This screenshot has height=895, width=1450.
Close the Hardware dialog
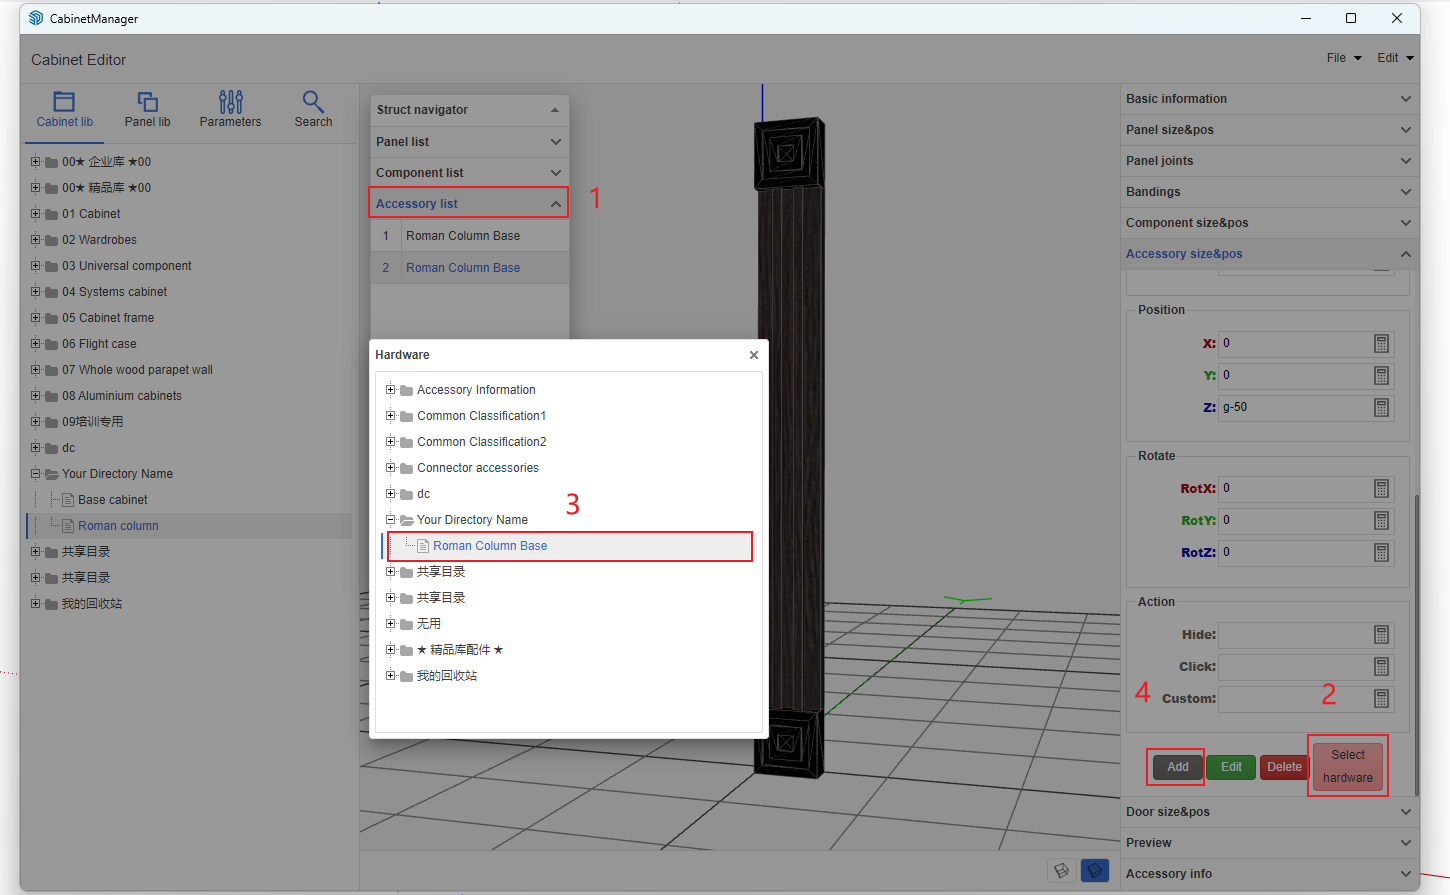tap(754, 355)
